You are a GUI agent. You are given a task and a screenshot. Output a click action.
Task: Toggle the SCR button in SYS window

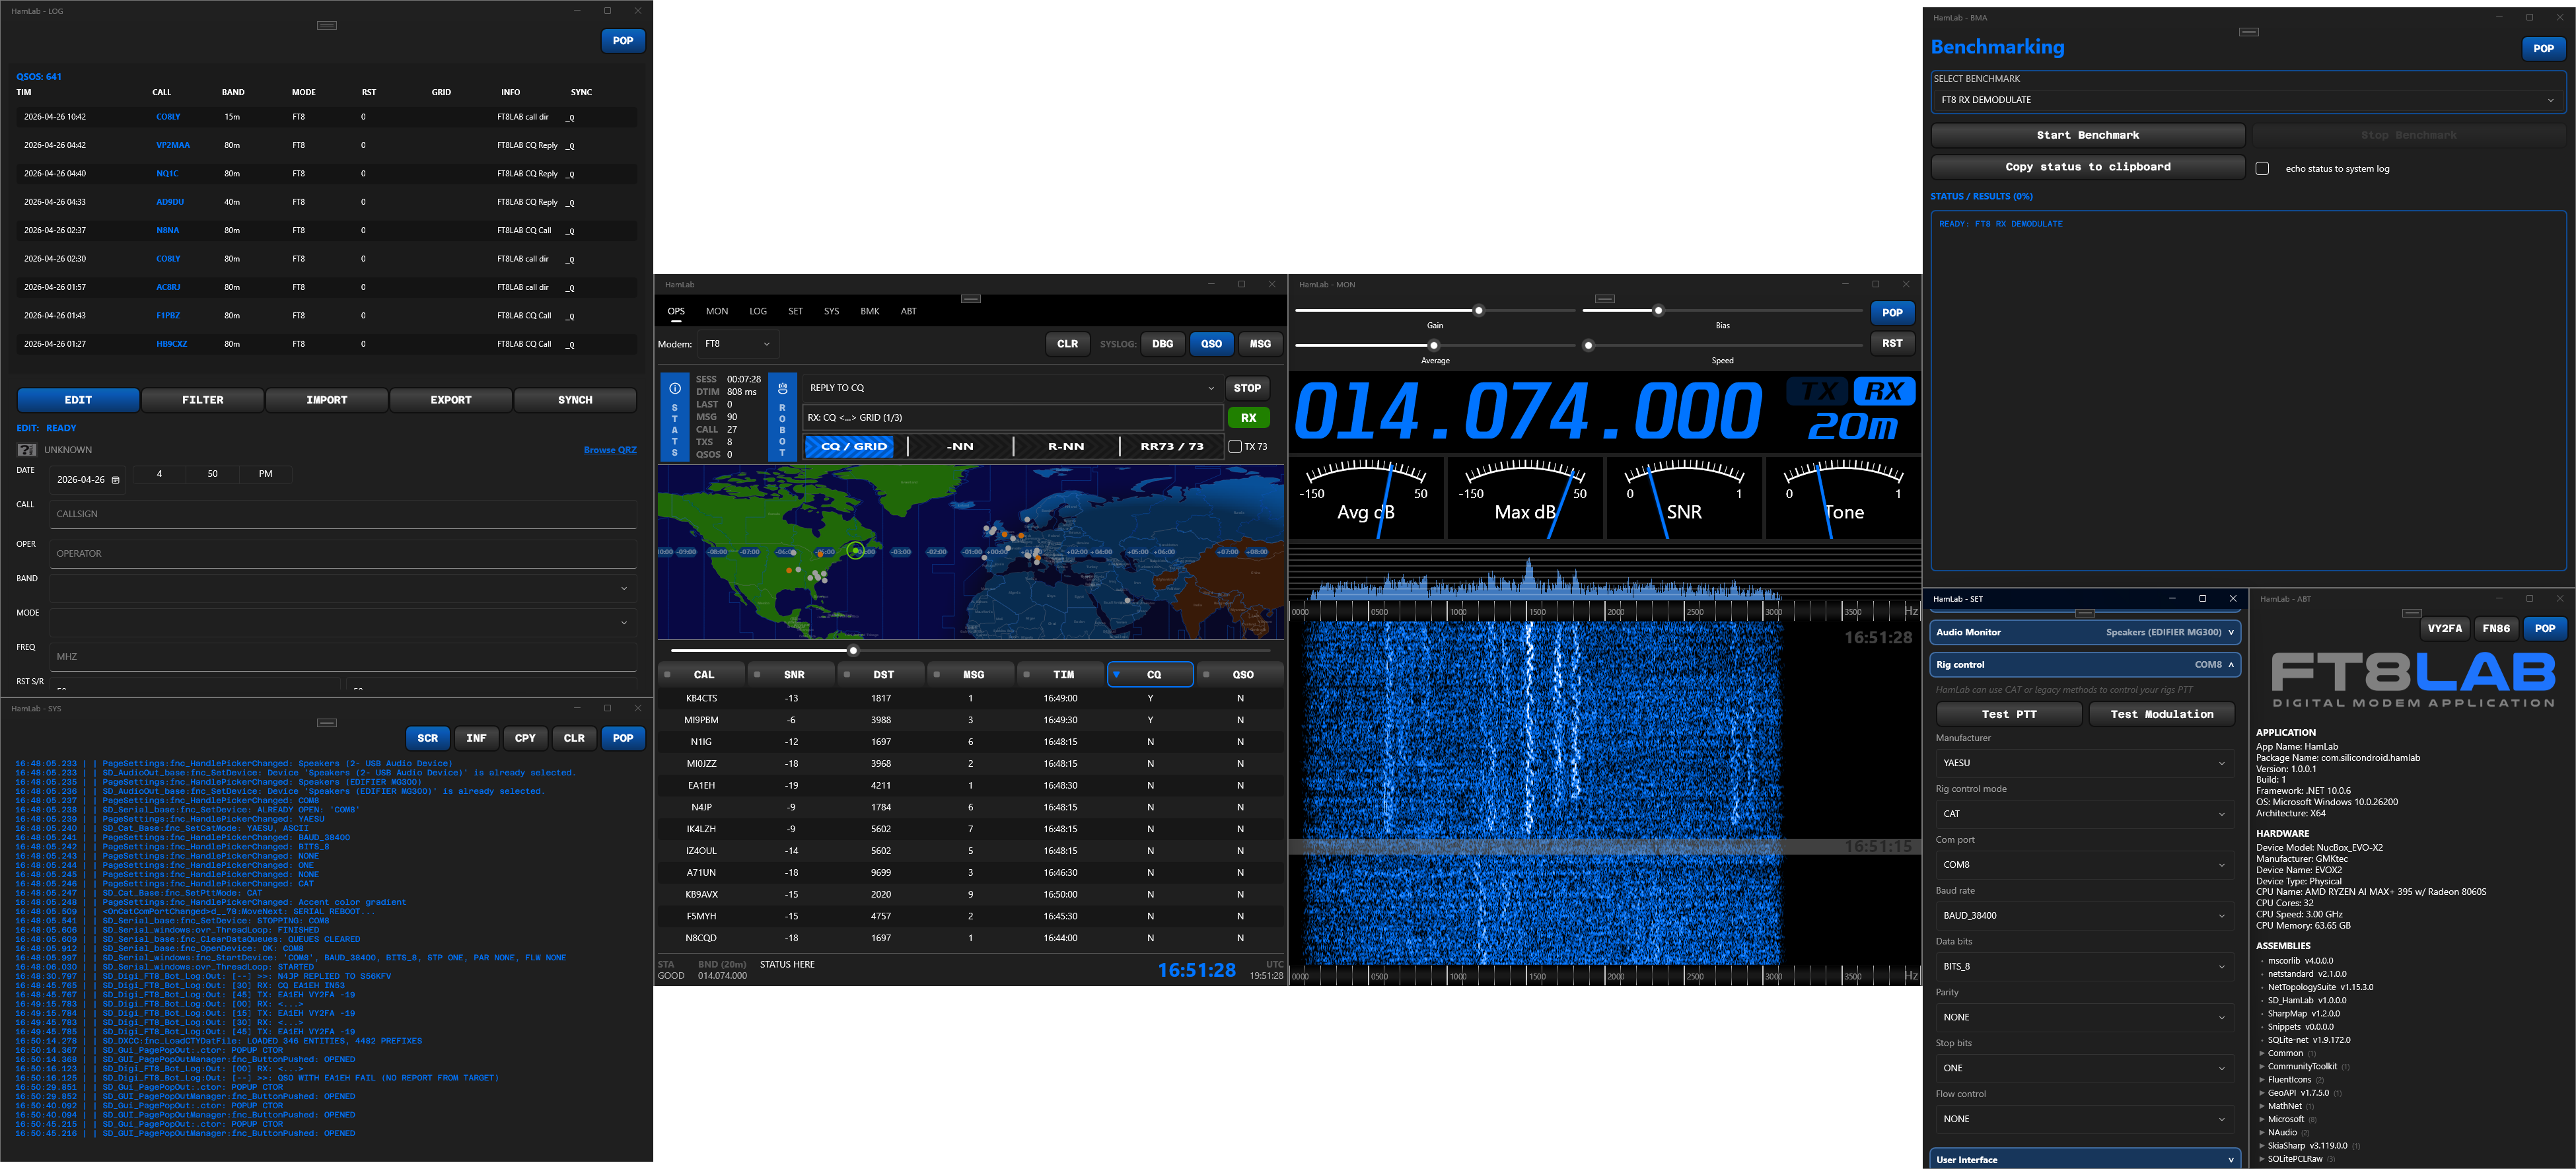(428, 738)
